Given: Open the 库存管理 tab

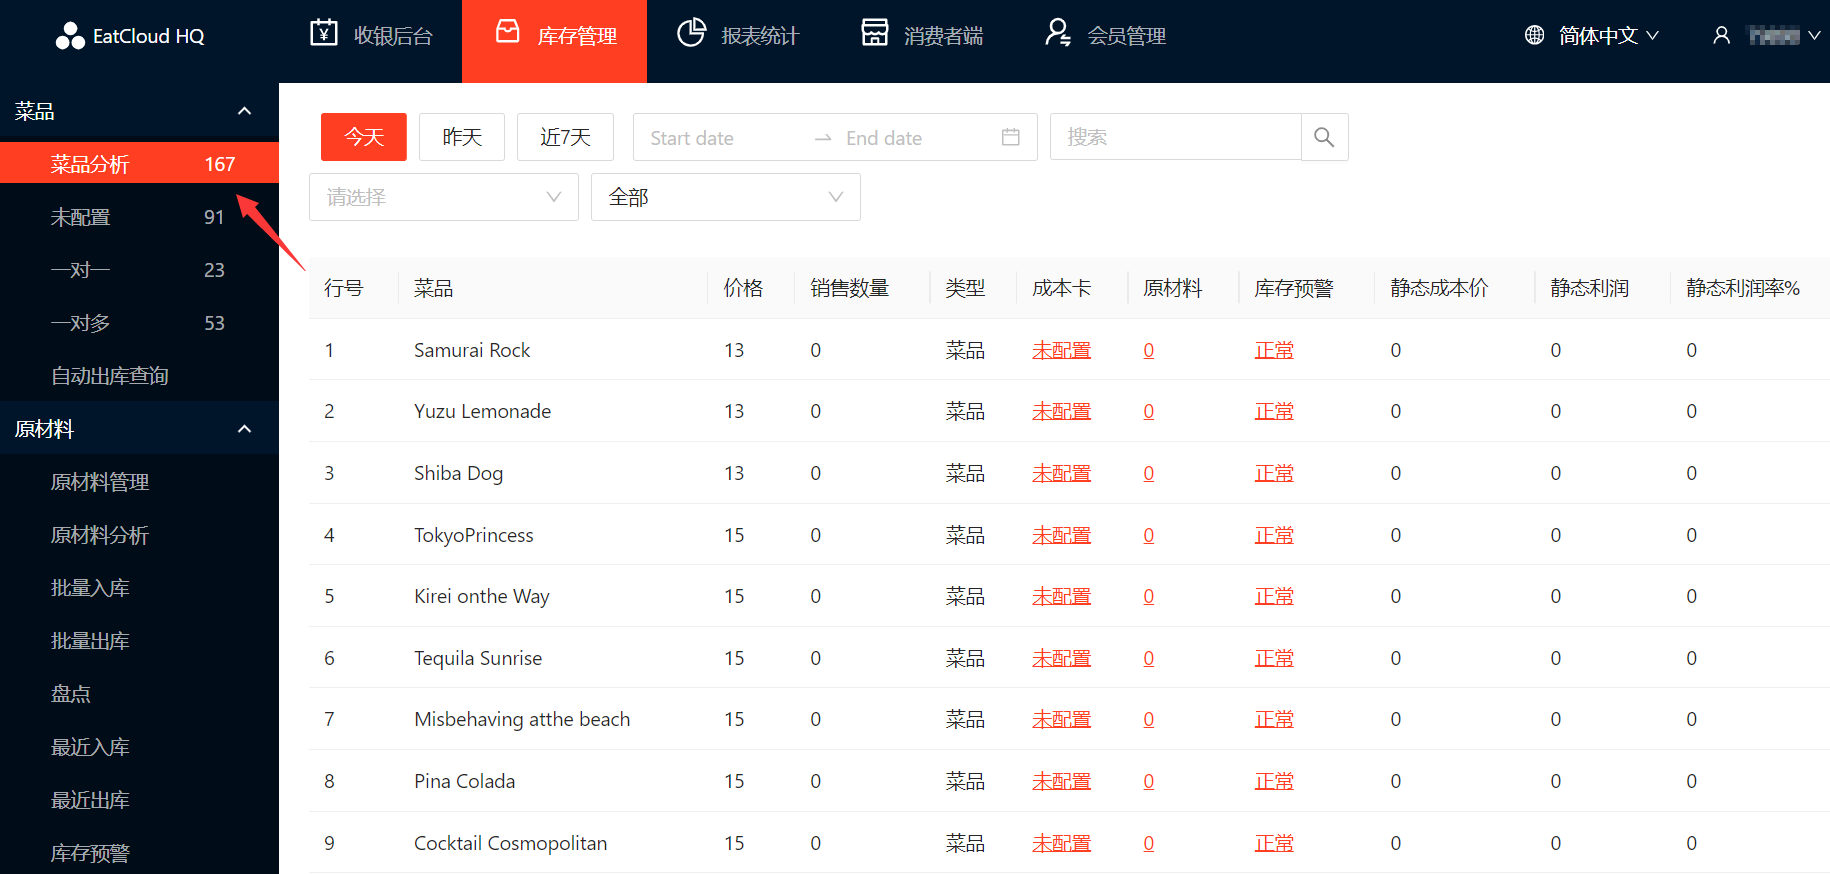Looking at the screenshot, I should tap(555, 41).
